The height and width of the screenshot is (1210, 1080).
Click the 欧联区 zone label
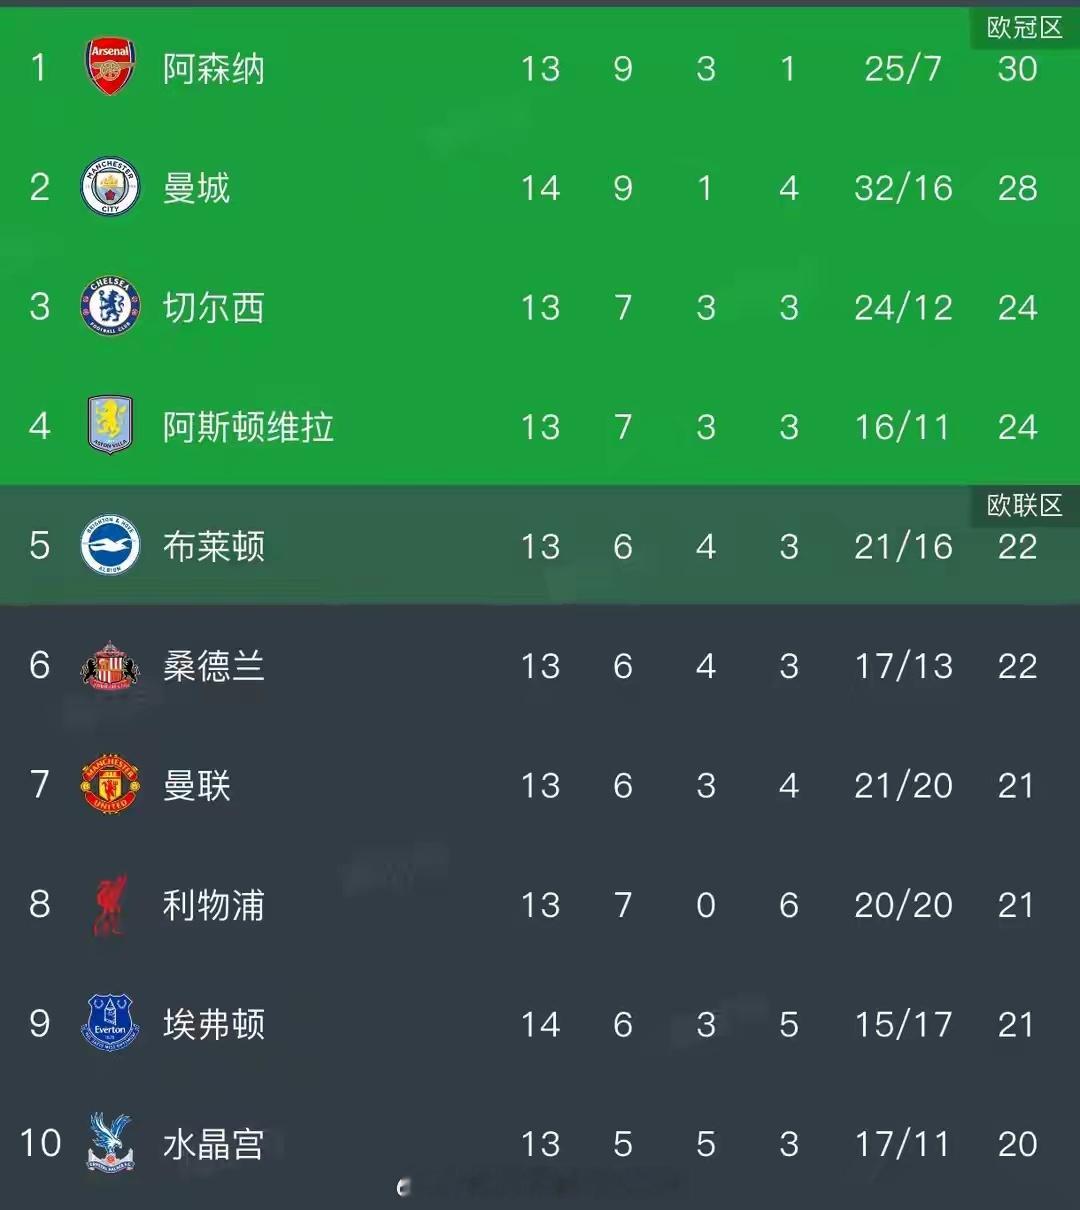(x=1024, y=506)
